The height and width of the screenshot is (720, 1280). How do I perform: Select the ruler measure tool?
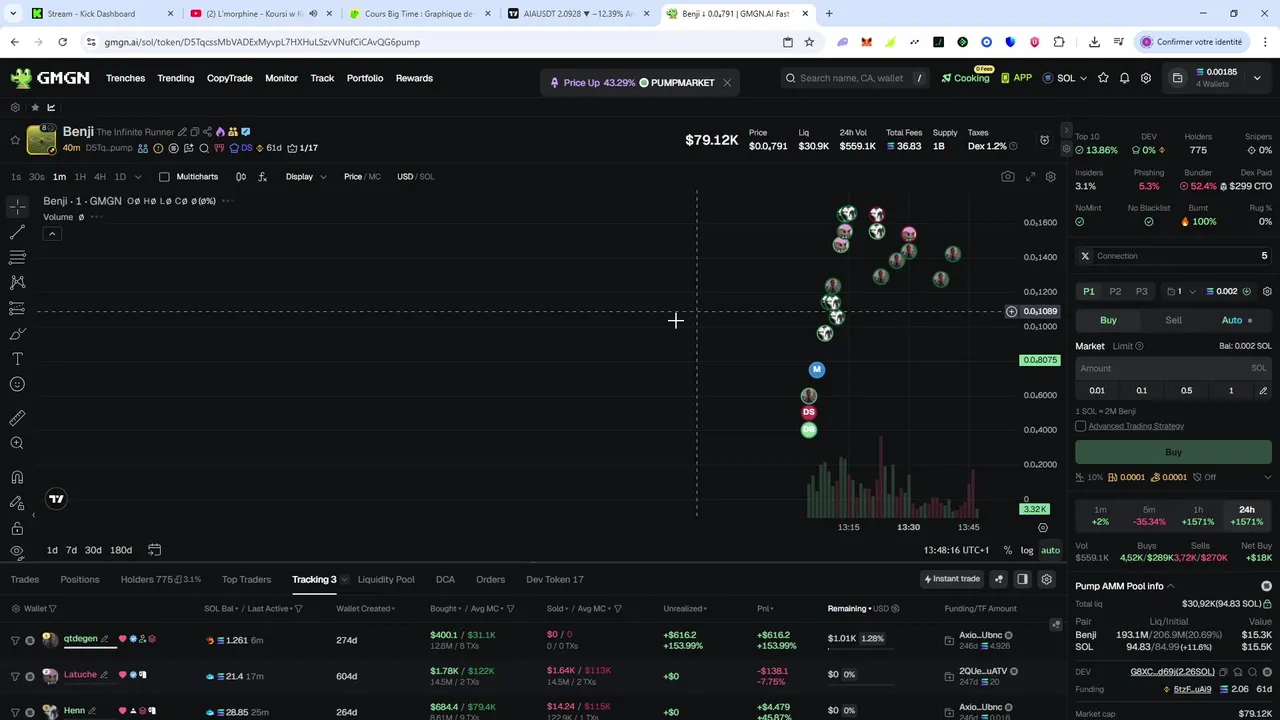17,418
